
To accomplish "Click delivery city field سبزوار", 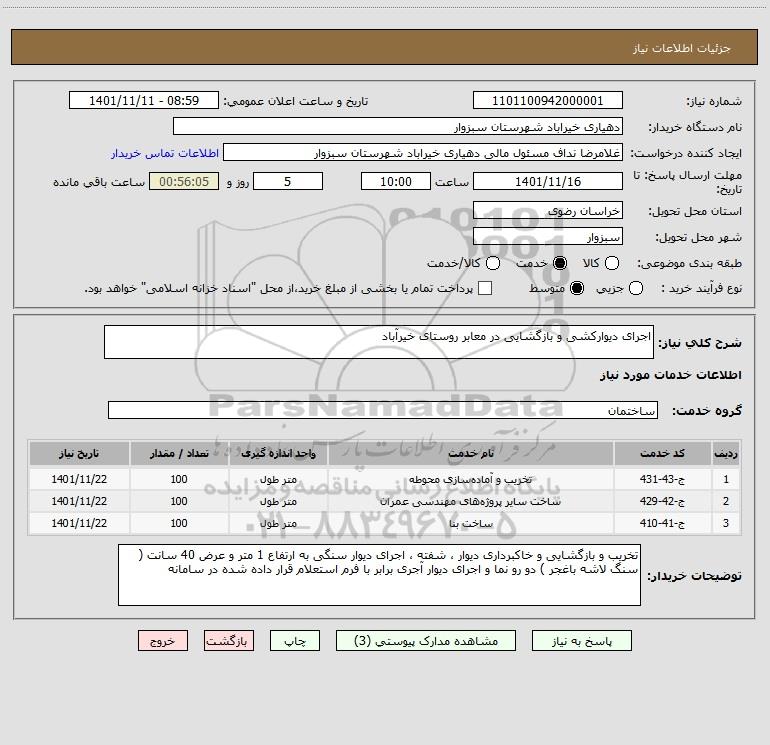I will click(548, 237).
